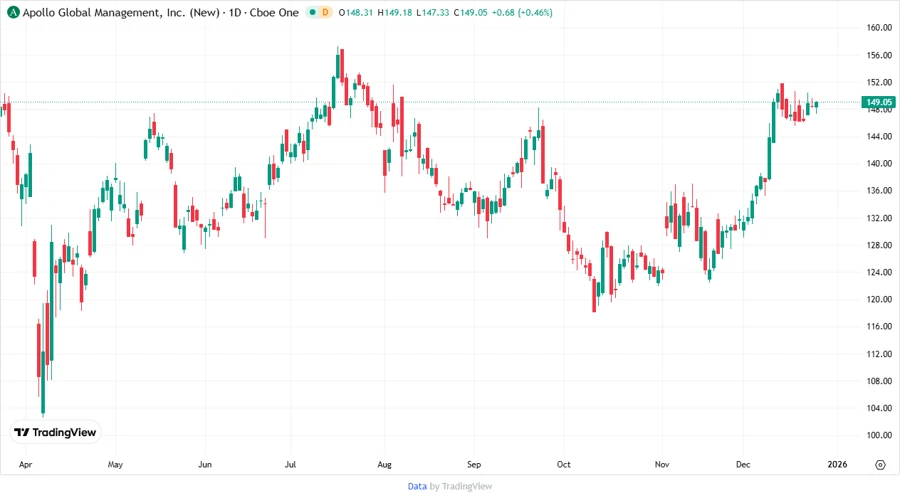This screenshot has width=900, height=498.
Task: Click the 144.00 price axis label
Action: pos(879,137)
